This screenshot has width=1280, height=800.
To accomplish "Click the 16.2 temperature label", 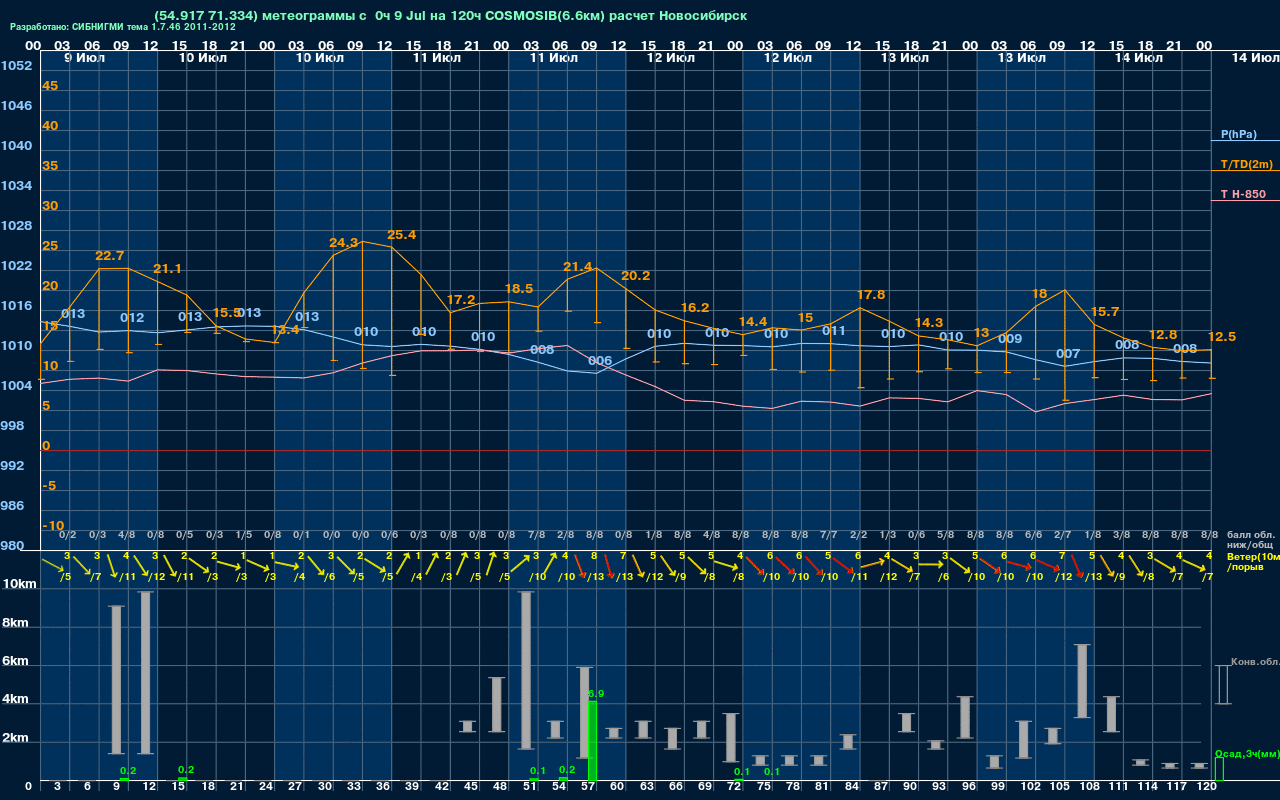I will 695,308.
